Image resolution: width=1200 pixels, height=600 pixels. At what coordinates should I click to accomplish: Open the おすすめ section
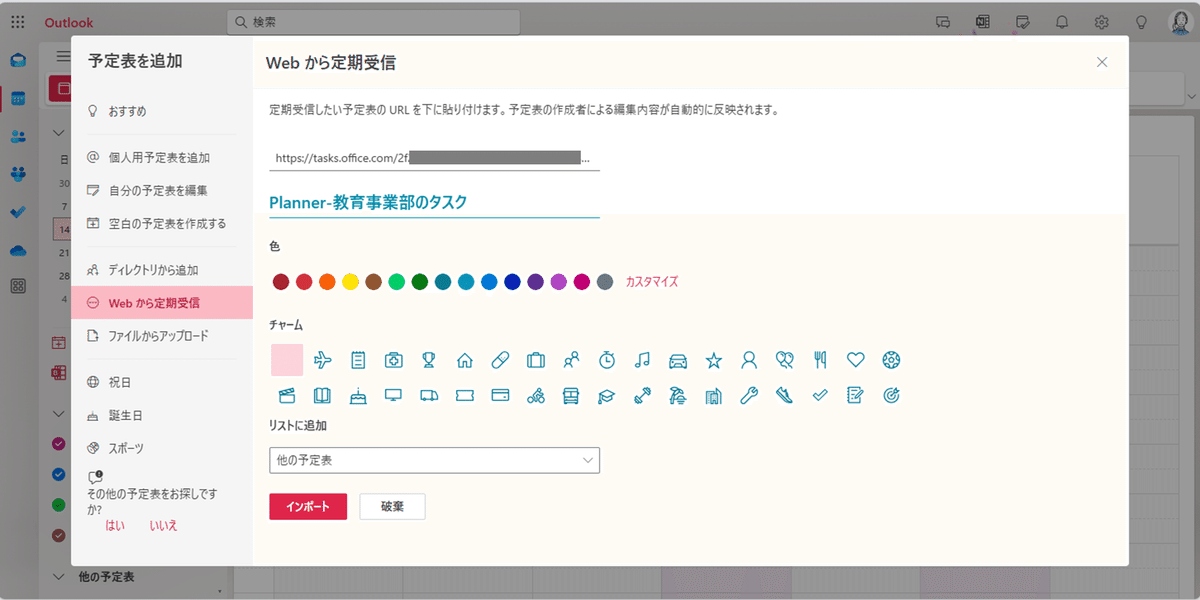(162, 111)
